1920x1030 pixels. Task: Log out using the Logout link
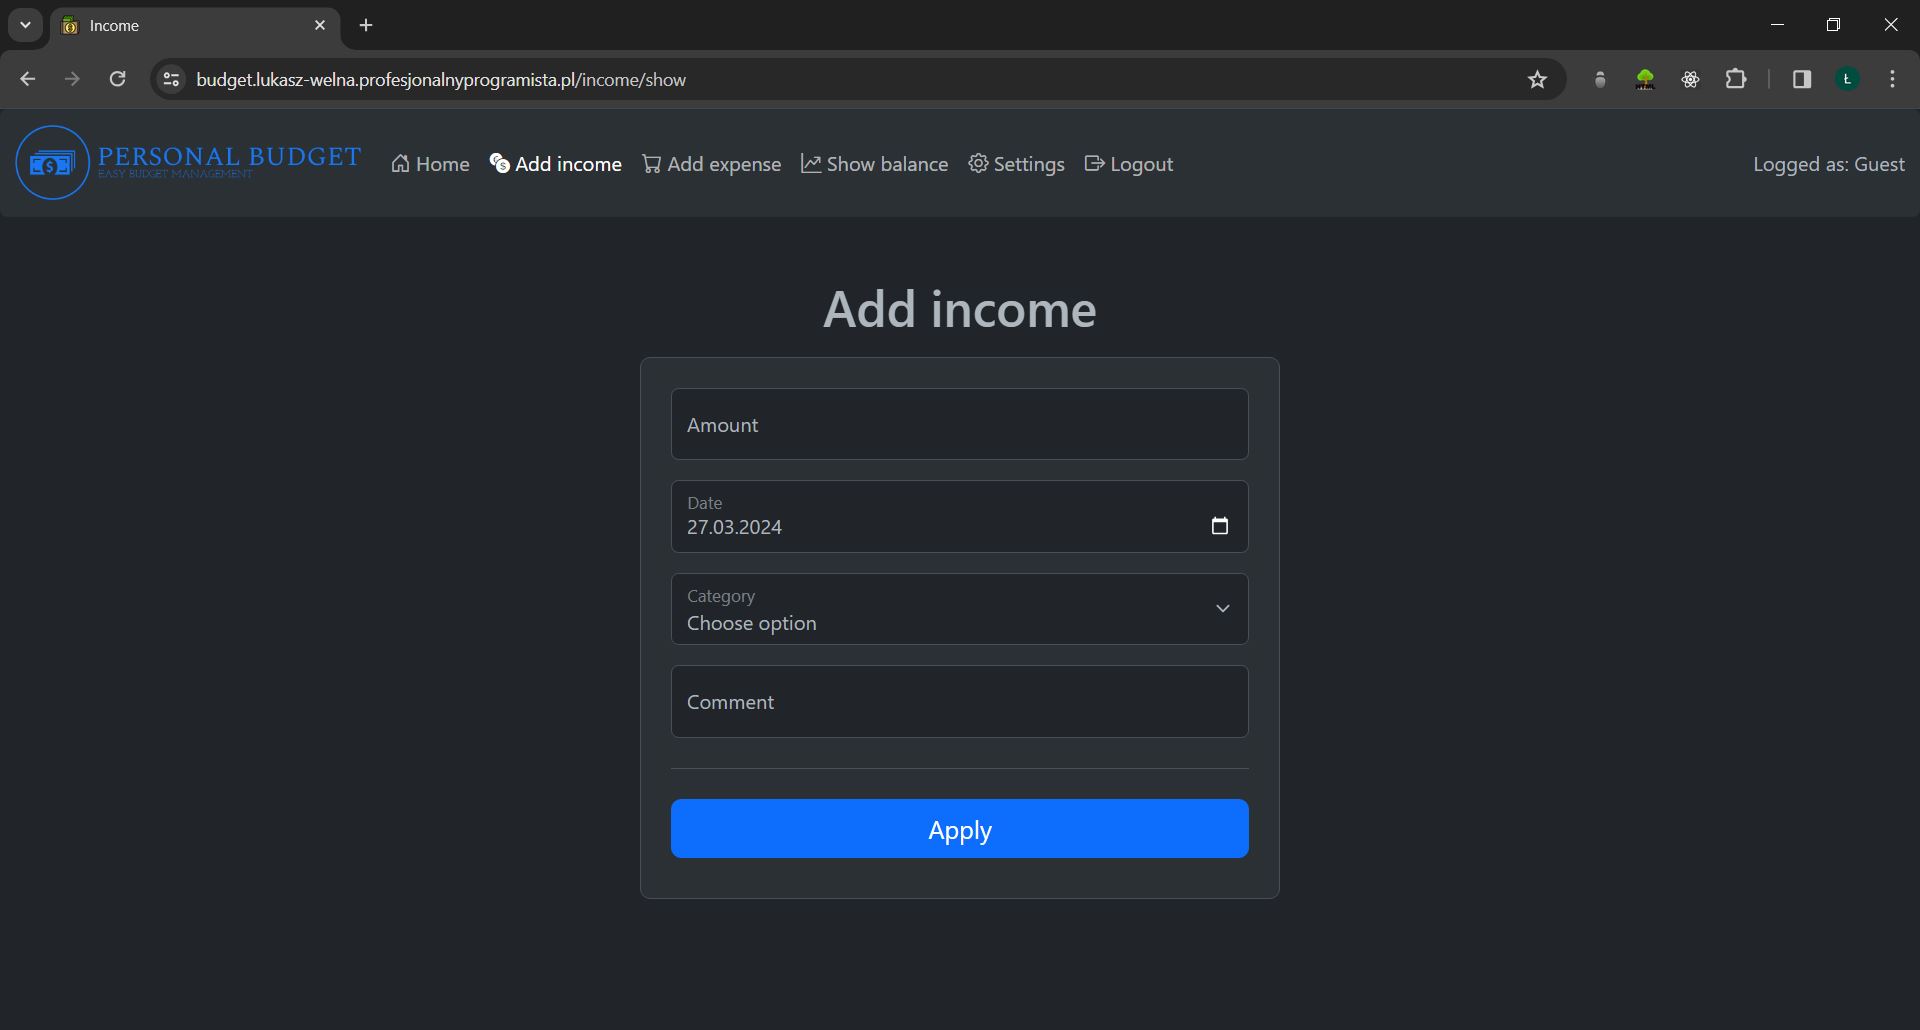[1128, 164]
